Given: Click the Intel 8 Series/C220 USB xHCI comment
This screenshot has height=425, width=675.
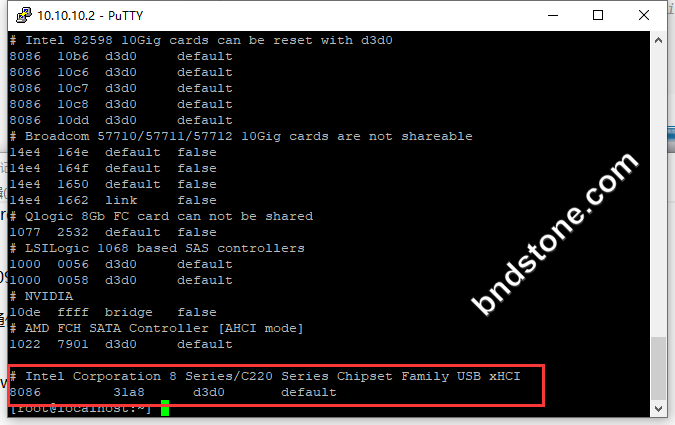Looking at the screenshot, I should [x=265, y=376].
